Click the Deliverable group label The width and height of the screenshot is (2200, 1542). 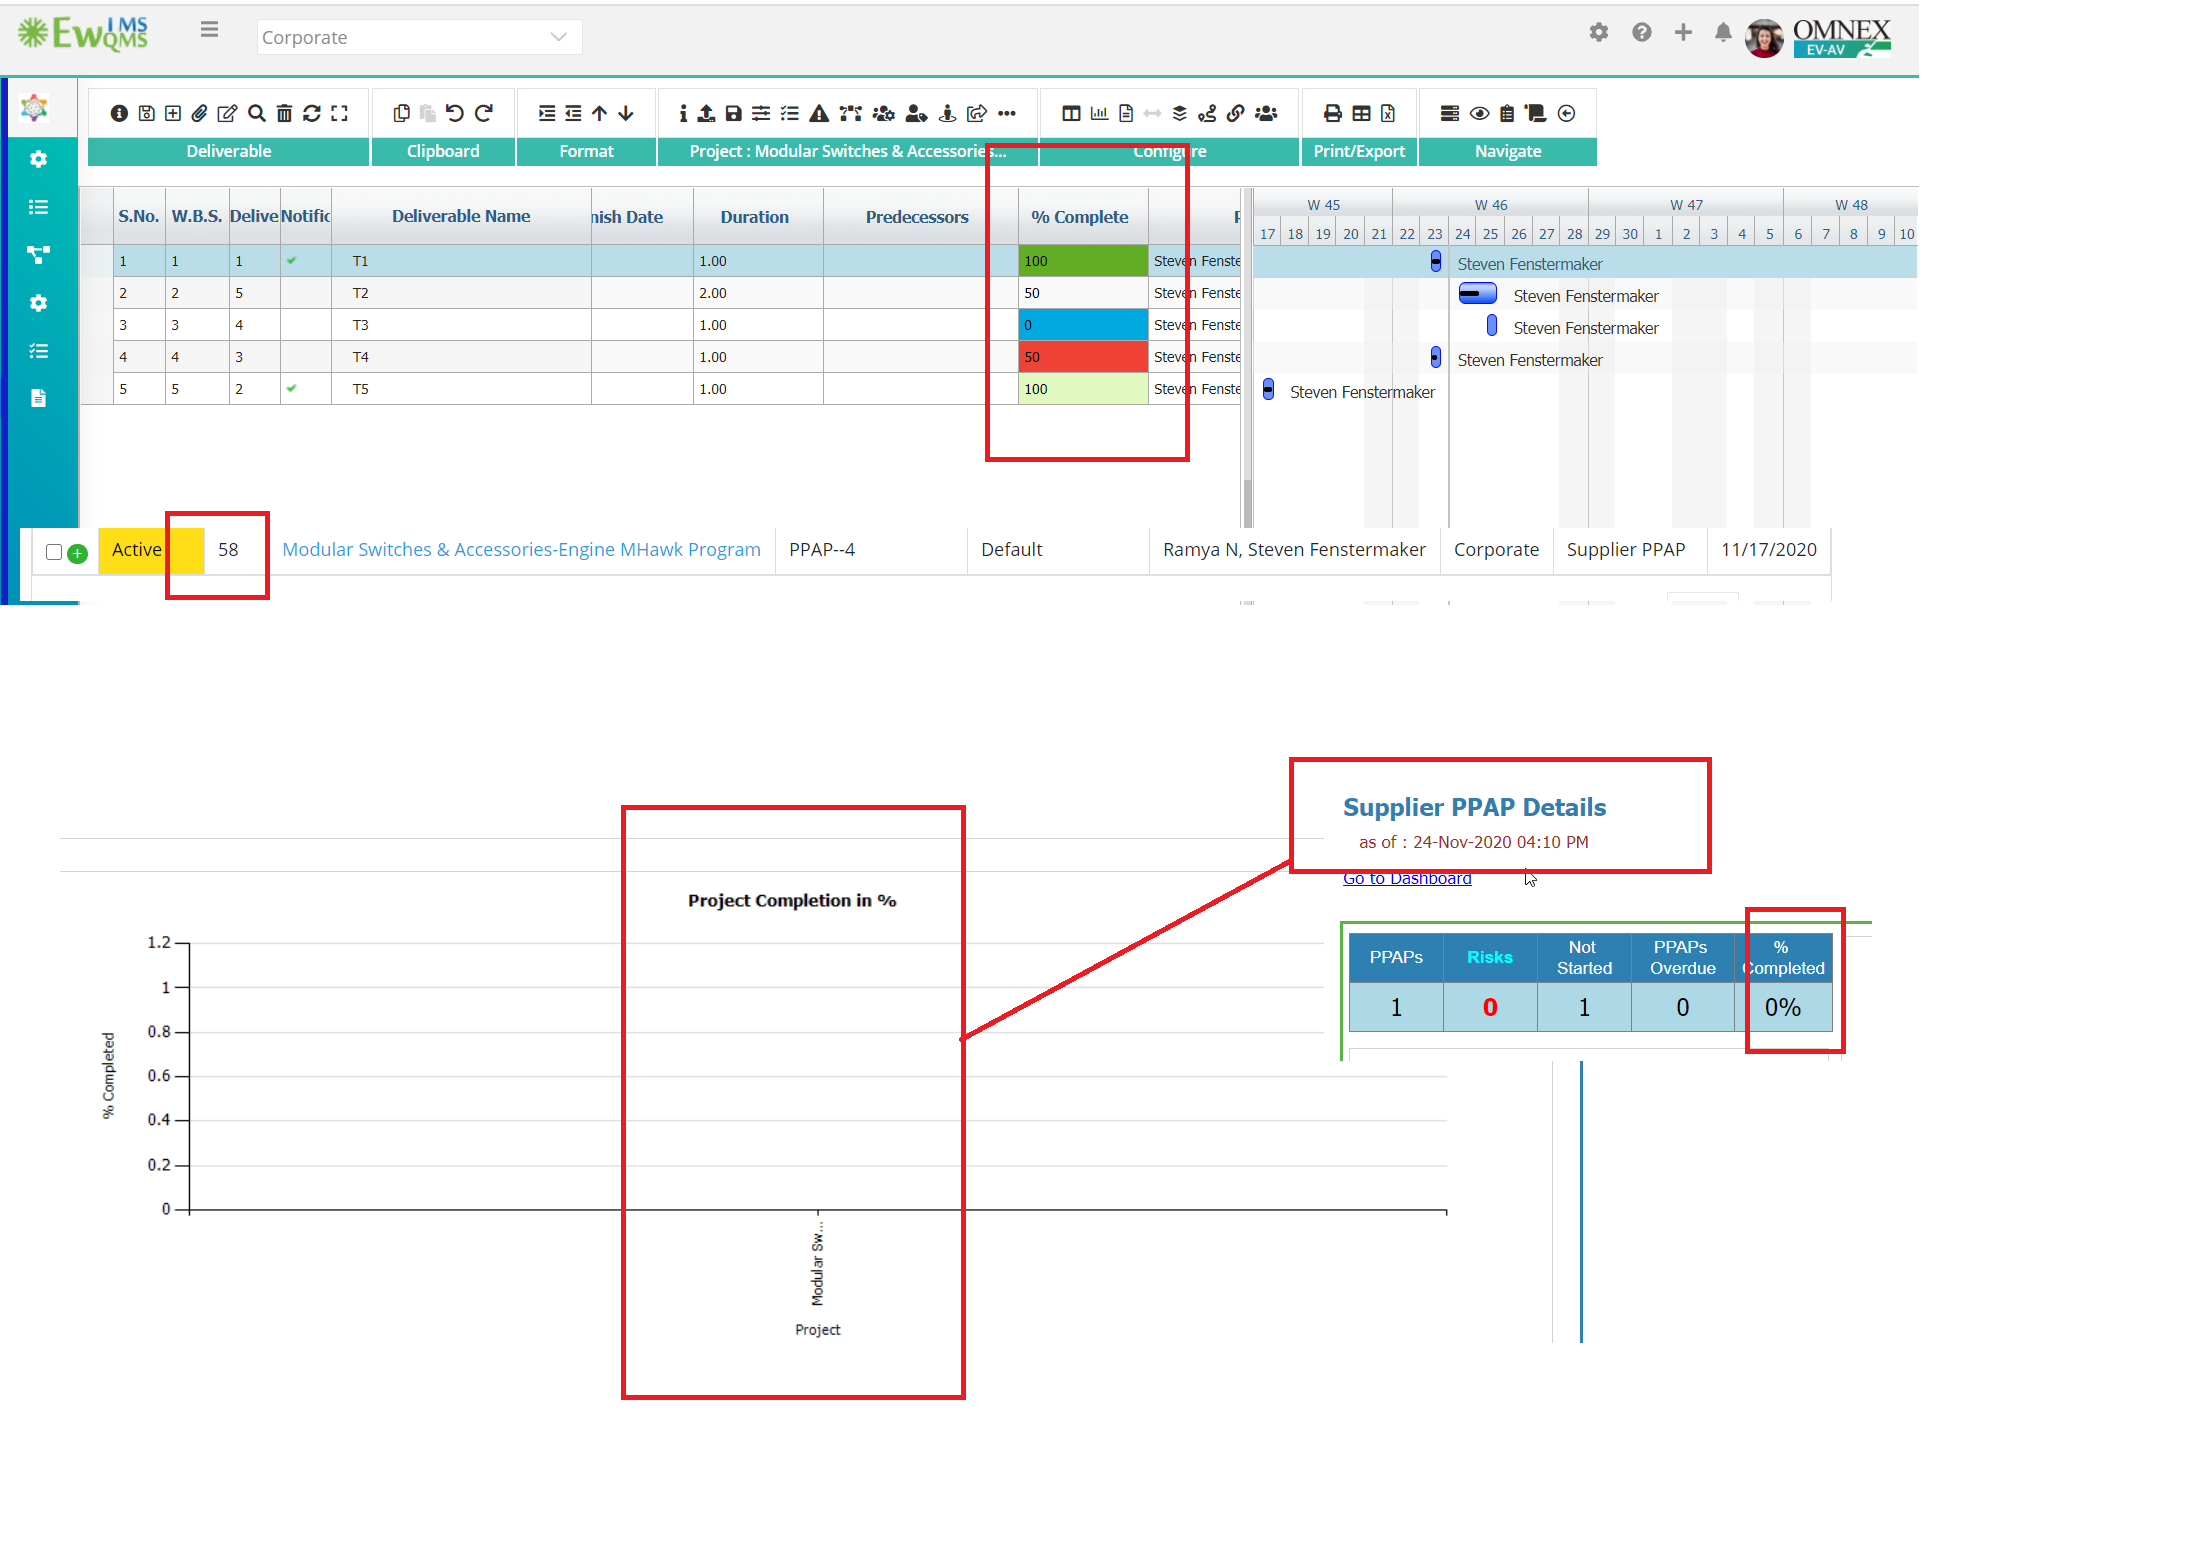pyautogui.click(x=229, y=152)
